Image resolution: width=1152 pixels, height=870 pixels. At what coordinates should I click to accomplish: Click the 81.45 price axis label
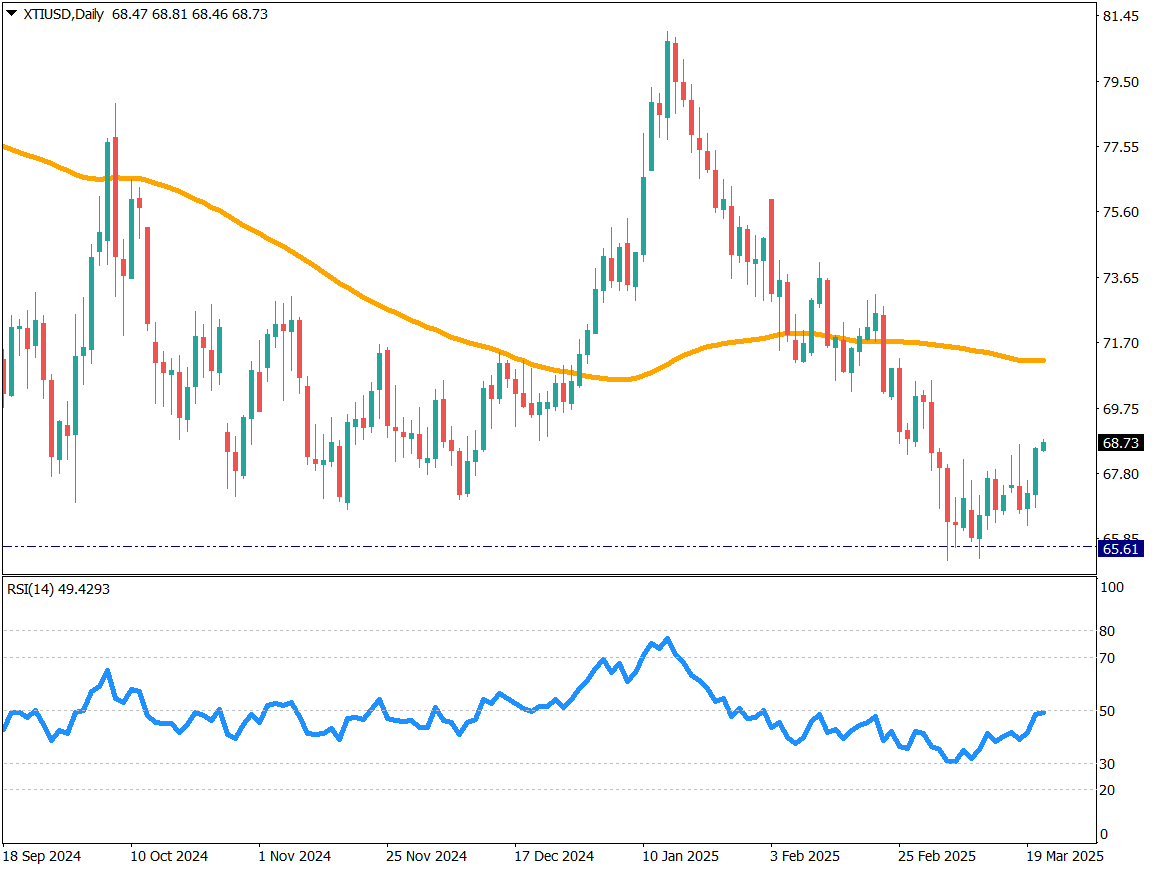(1120, 16)
